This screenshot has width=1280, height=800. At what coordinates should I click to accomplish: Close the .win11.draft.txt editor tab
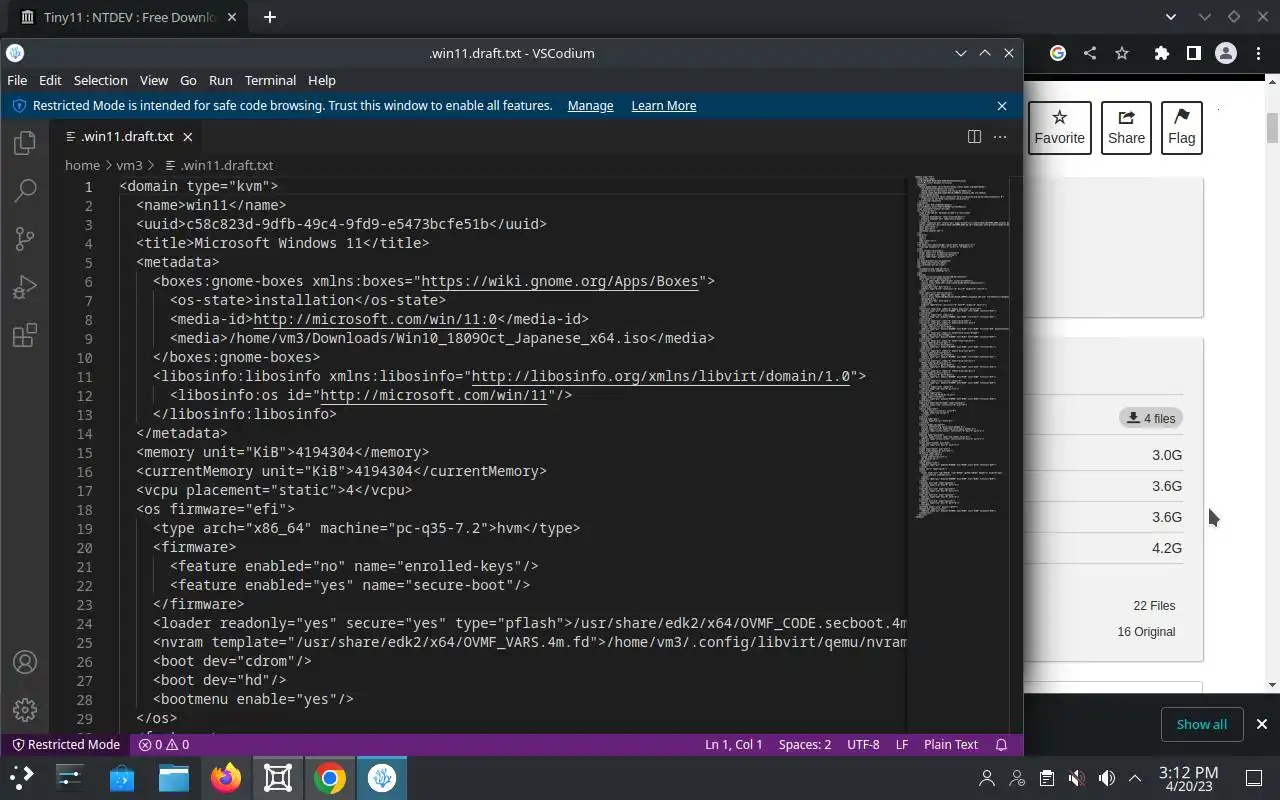click(x=187, y=137)
